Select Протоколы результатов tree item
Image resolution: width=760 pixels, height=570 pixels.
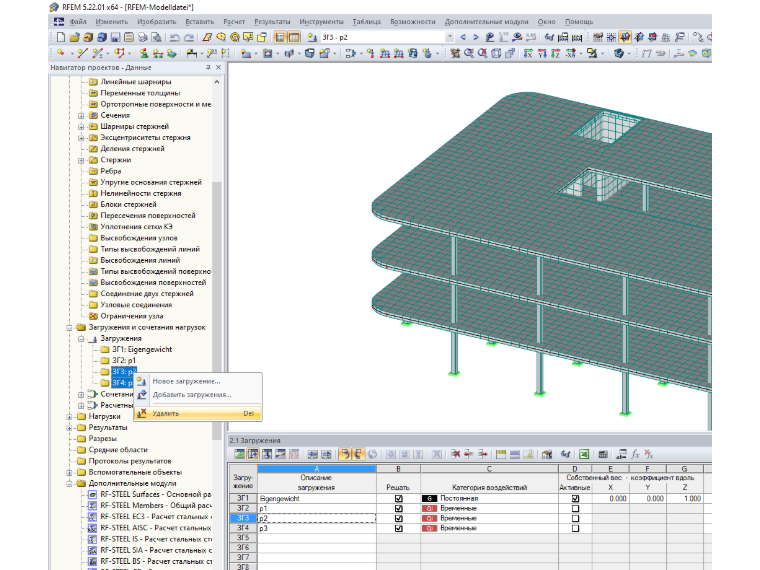click(x=130, y=461)
